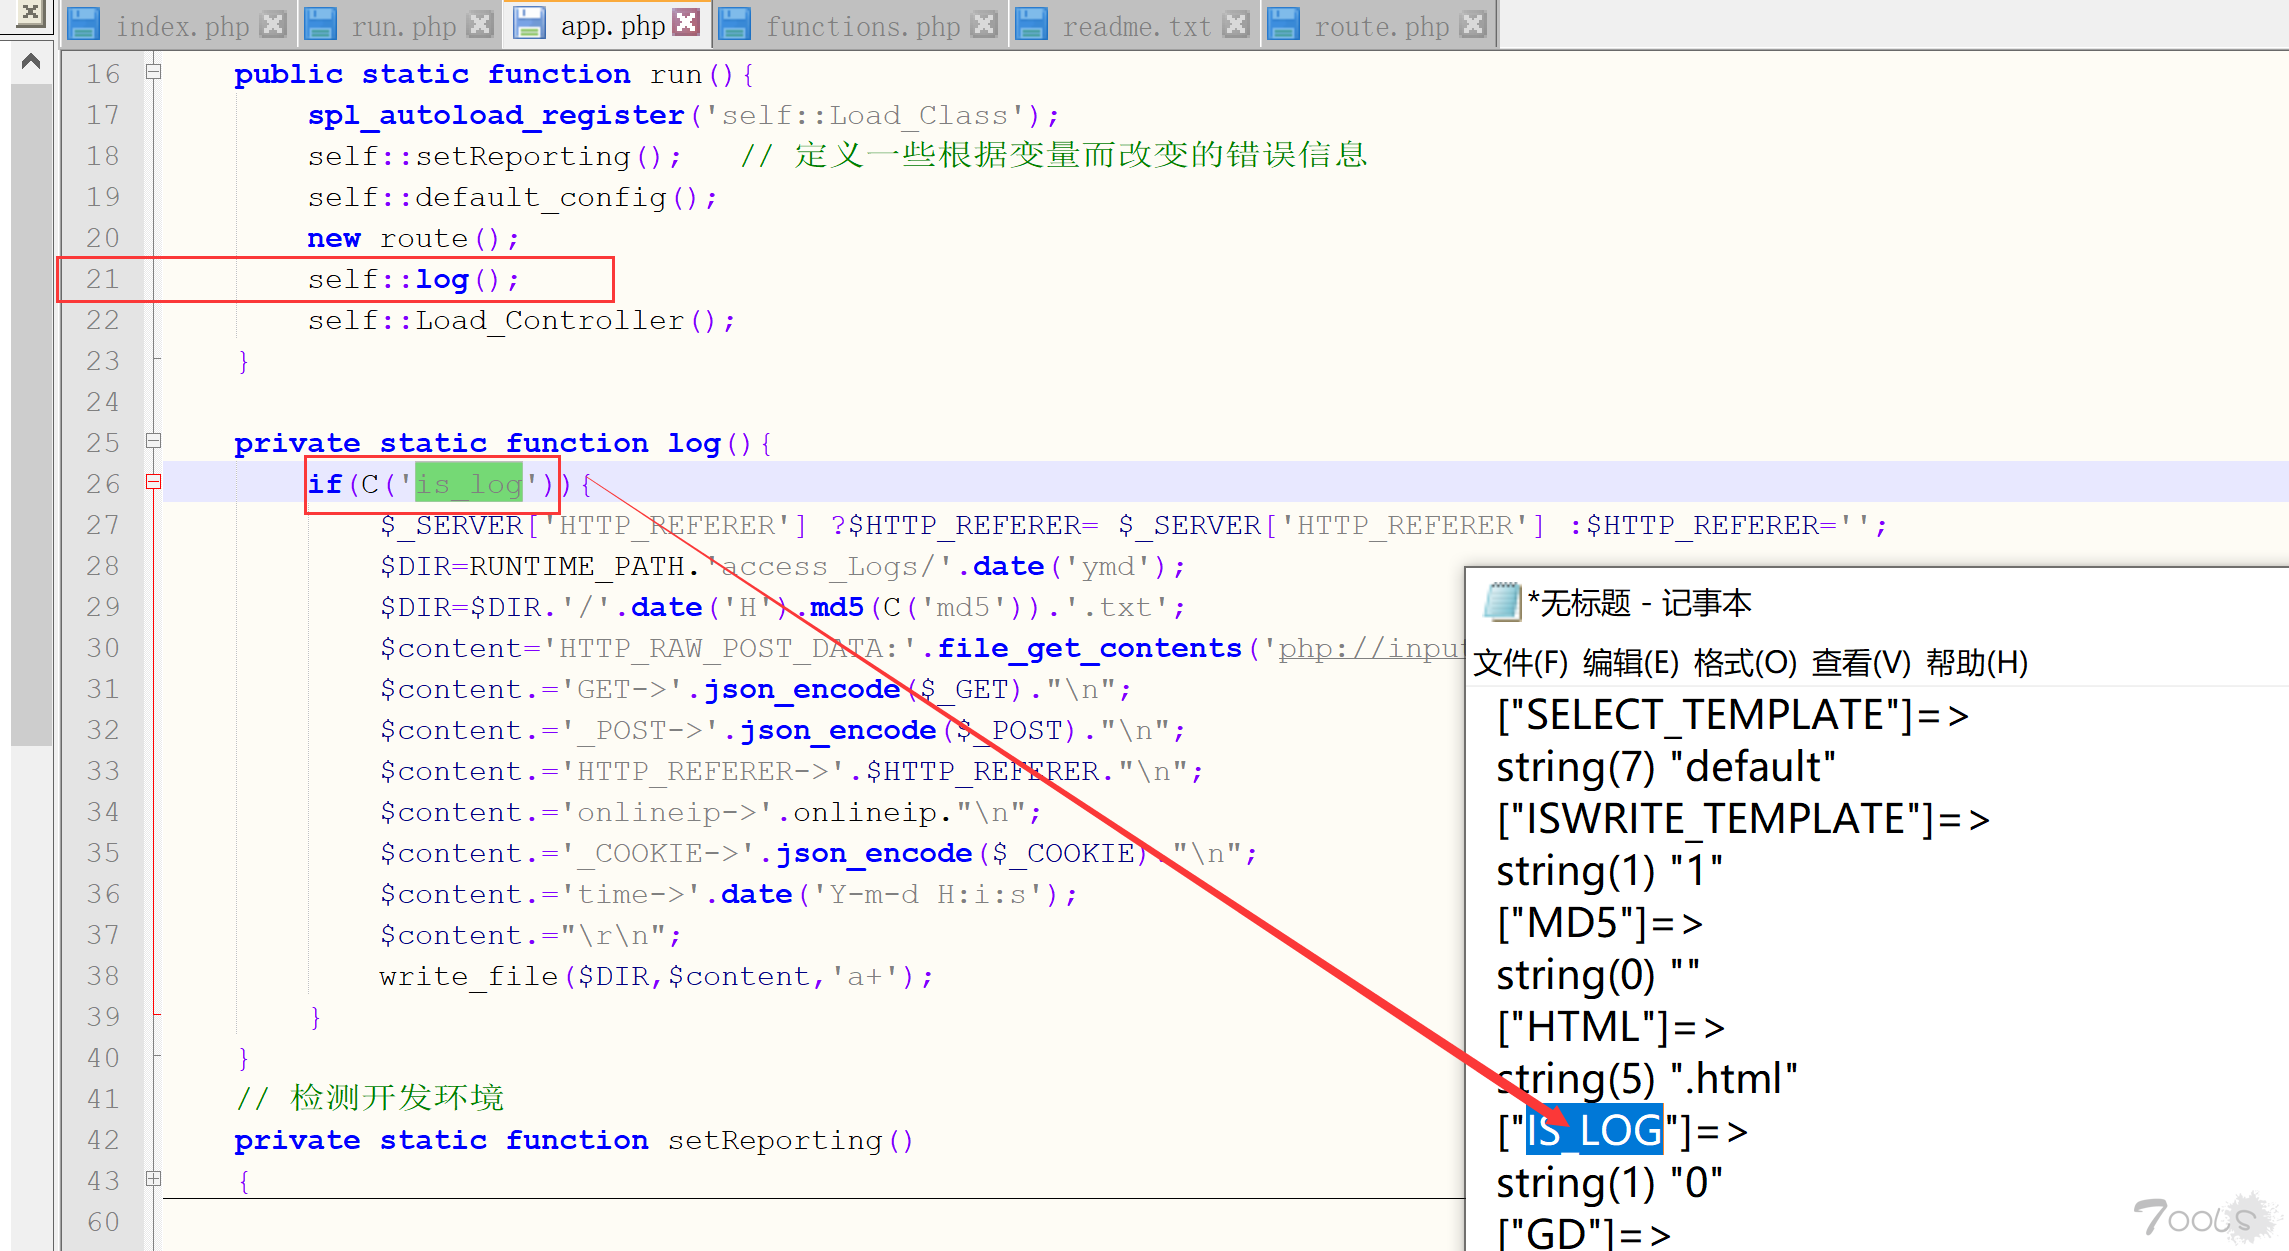Close the functions.php tab

click(x=985, y=24)
